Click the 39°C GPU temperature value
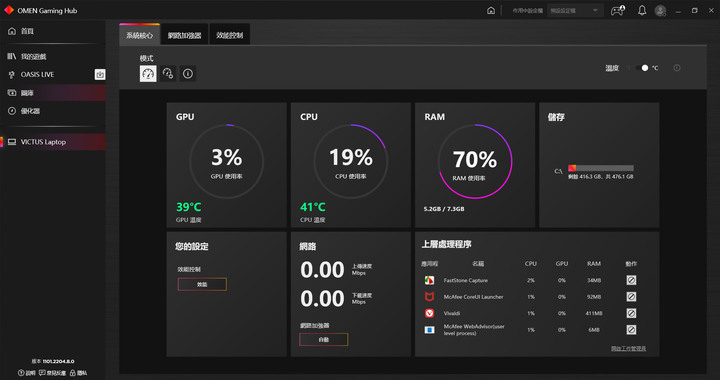 point(189,207)
